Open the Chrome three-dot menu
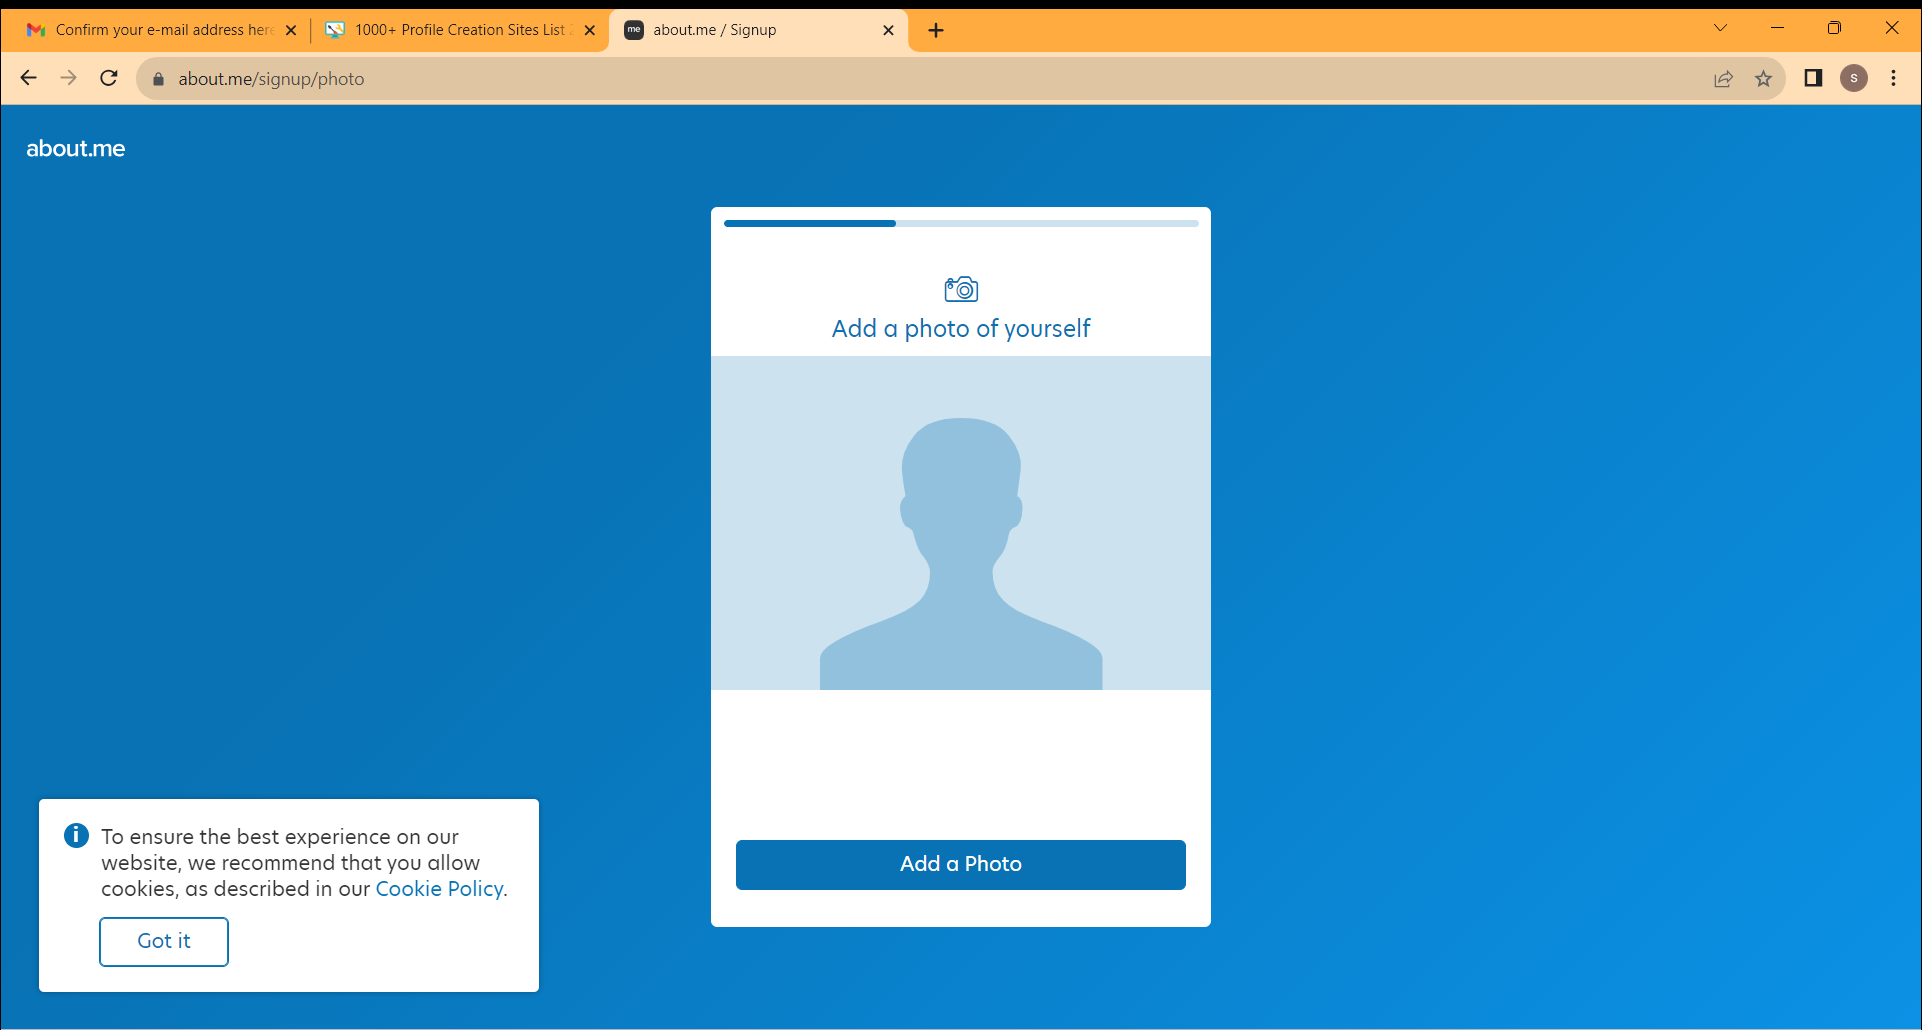The width and height of the screenshot is (1922, 1030). (x=1893, y=78)
